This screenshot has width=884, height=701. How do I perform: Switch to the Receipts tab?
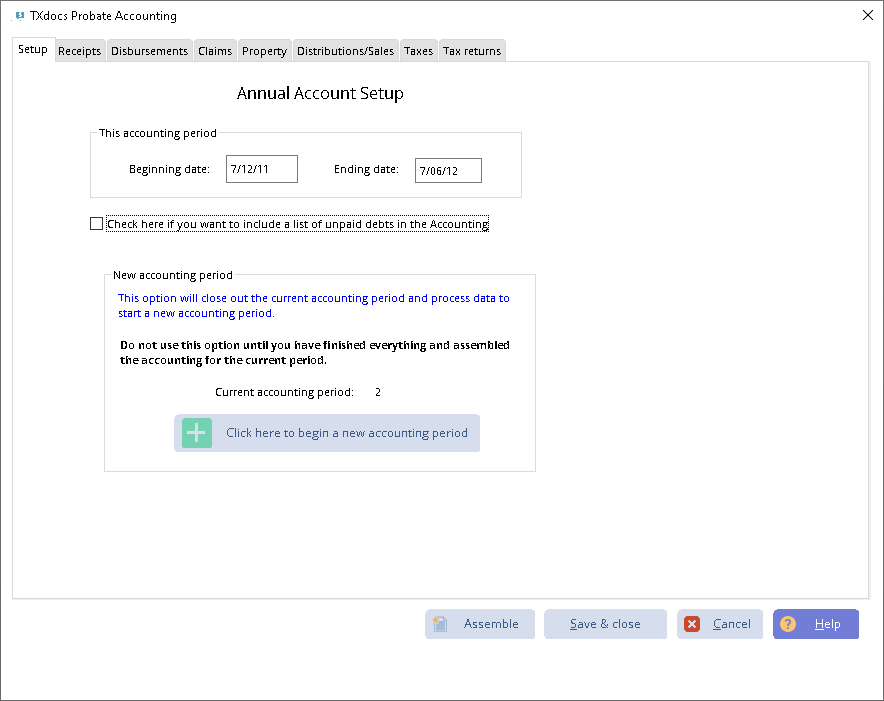pos(79,51)
